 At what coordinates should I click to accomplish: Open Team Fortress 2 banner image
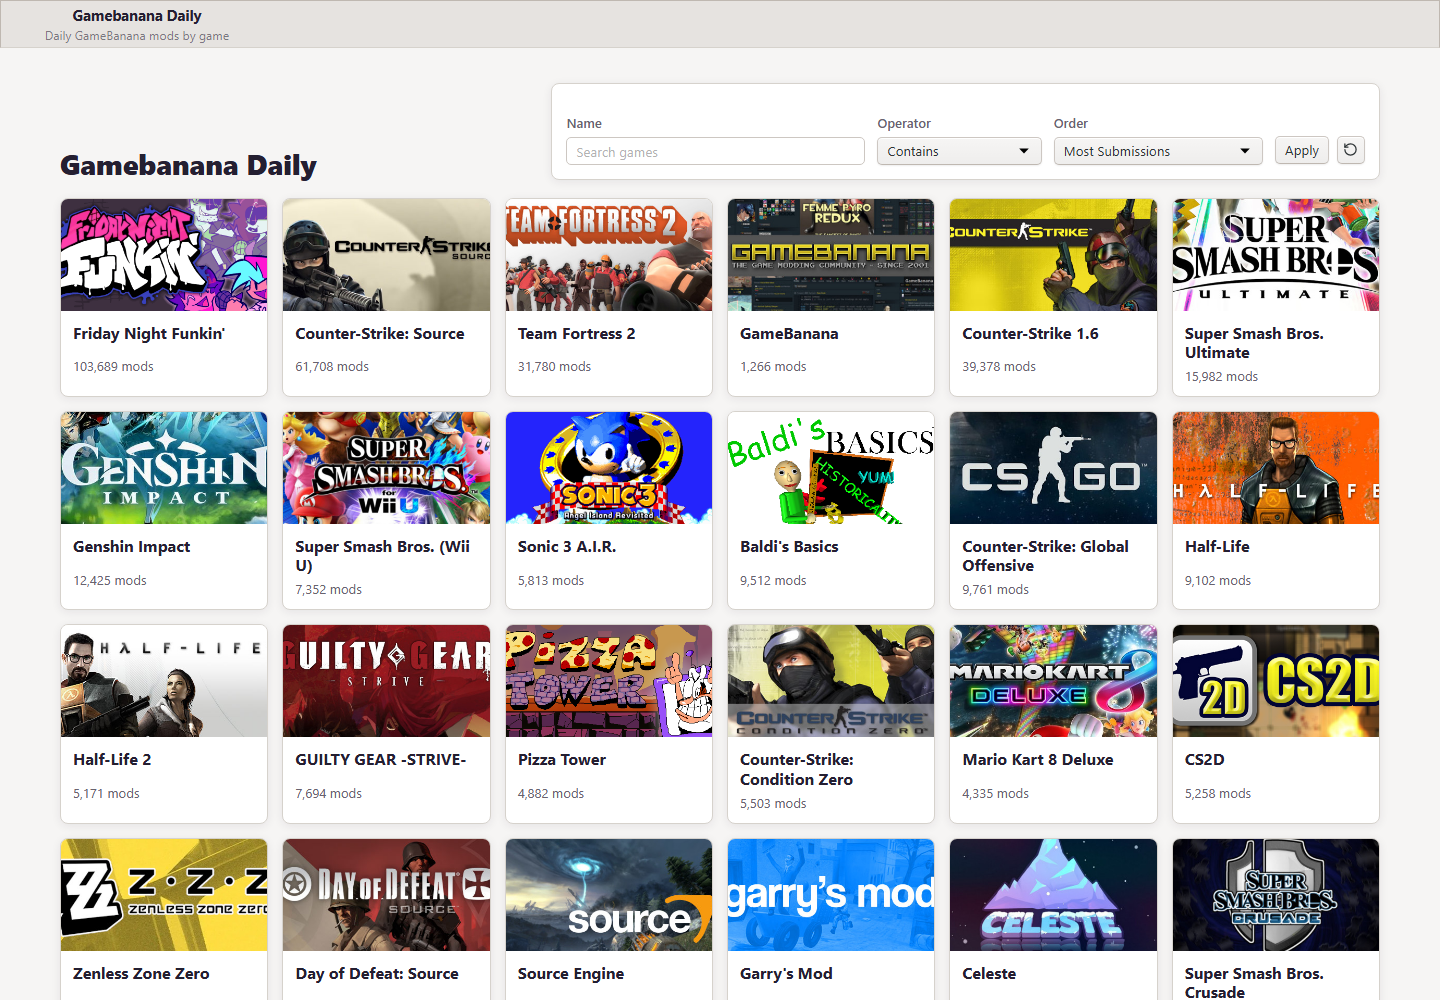pos(609,255)
